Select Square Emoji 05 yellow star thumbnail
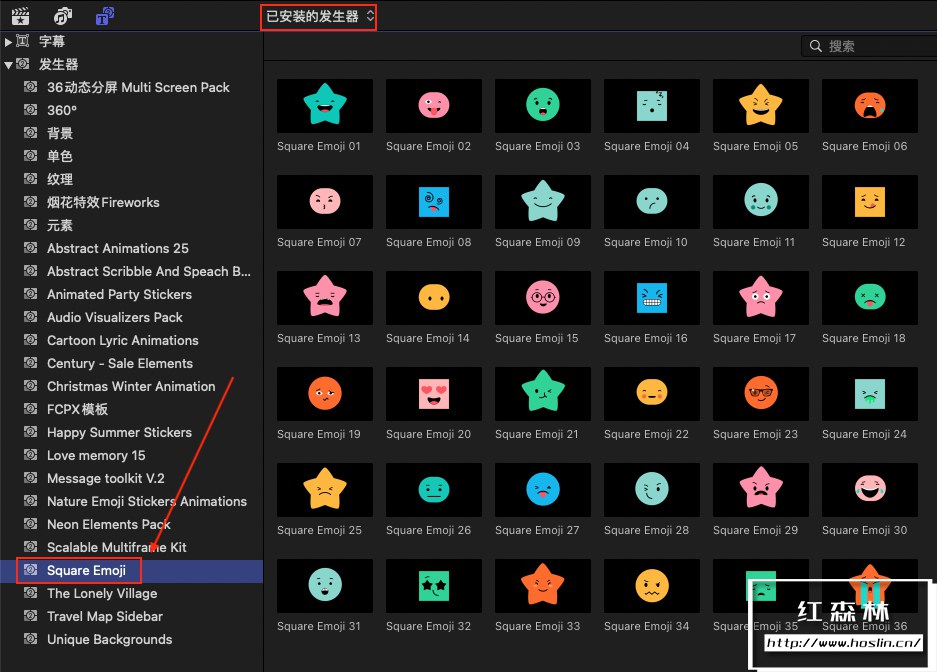 pos(761,106)
